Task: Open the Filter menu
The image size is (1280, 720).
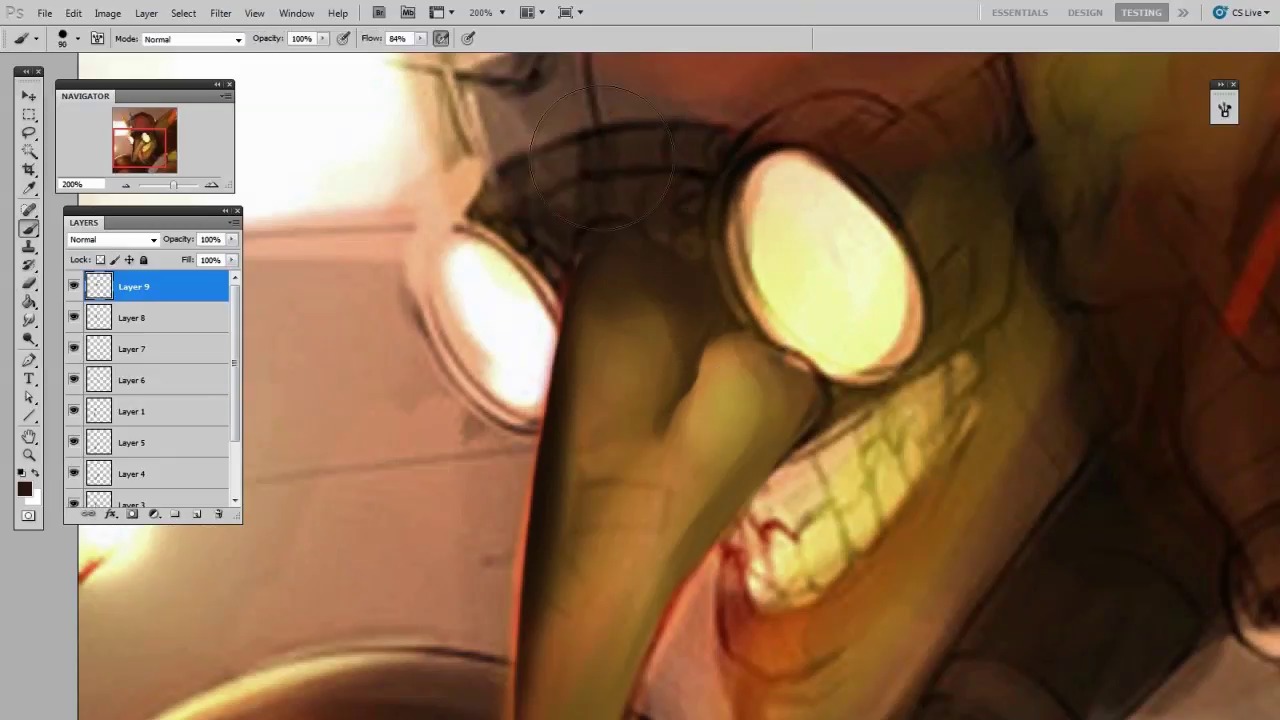Action: pyautogui.click(x=221, y=13)
